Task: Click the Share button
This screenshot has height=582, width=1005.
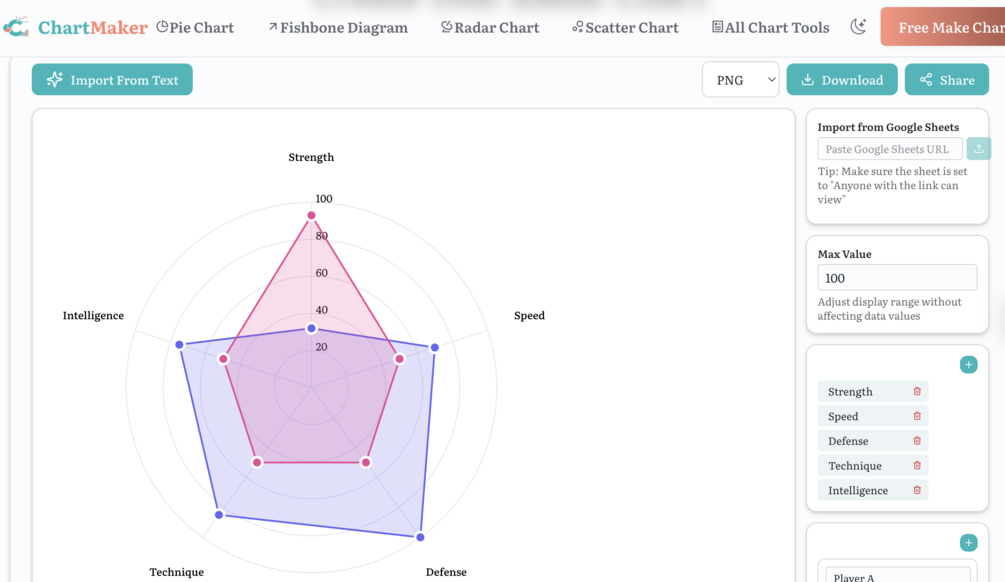Action: click(x=947, y=79)
